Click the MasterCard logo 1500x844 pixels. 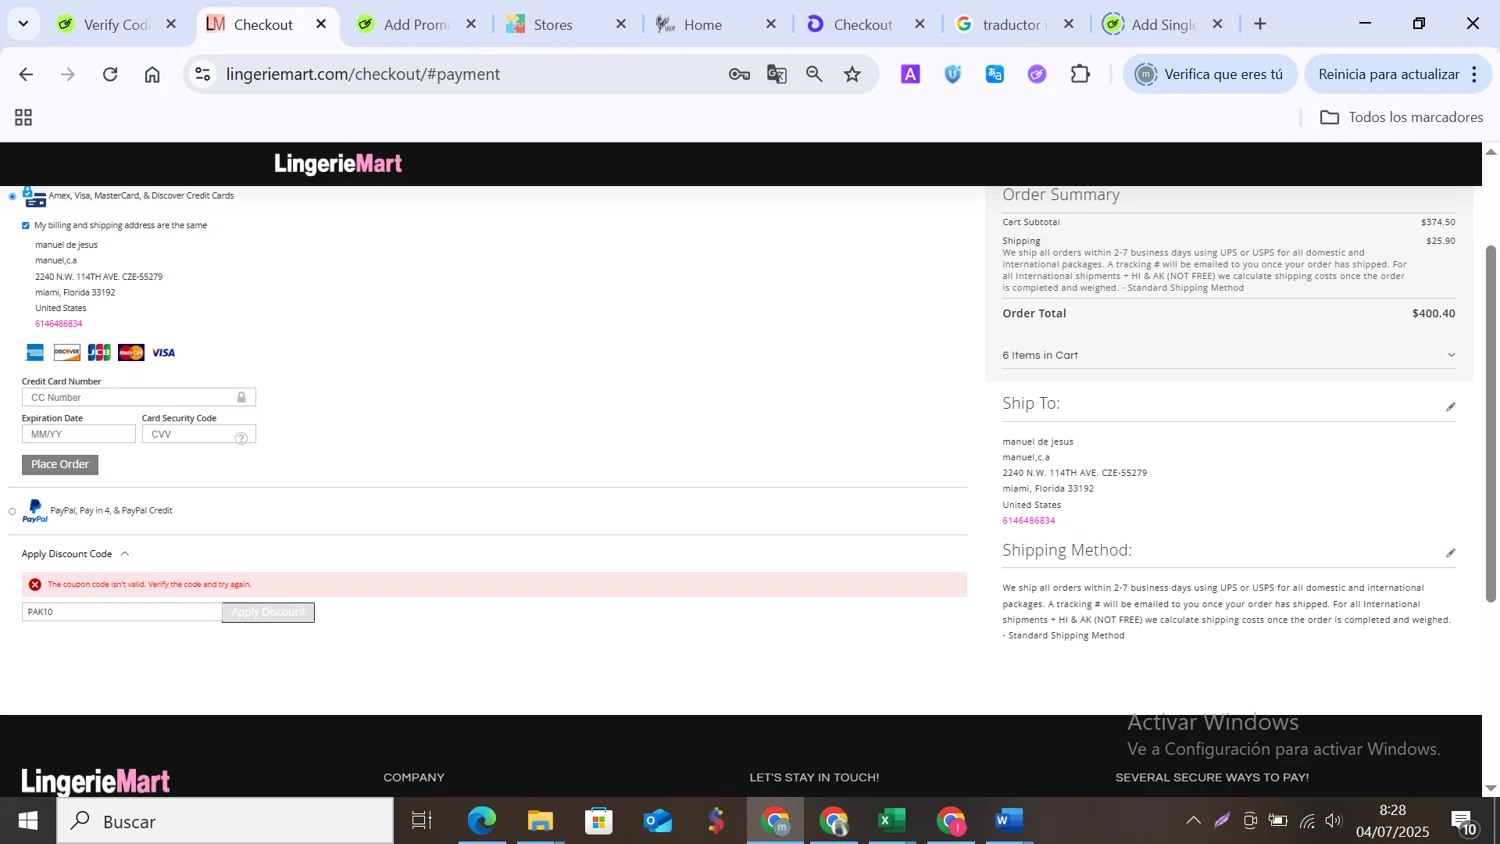tap(131, 352)
